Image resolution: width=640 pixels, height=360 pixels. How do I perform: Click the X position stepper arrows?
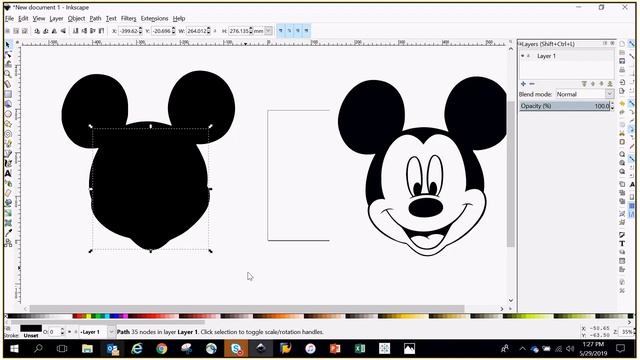pos(141,31)
